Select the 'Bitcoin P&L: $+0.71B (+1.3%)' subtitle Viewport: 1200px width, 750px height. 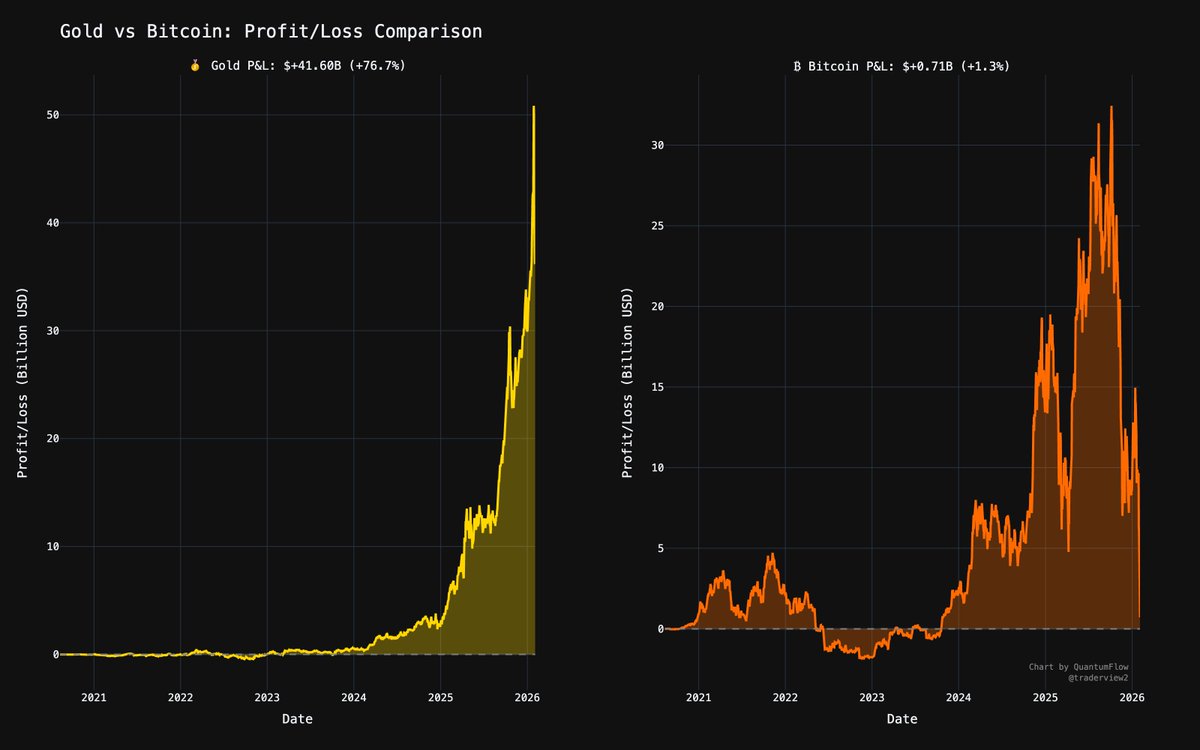911,66
